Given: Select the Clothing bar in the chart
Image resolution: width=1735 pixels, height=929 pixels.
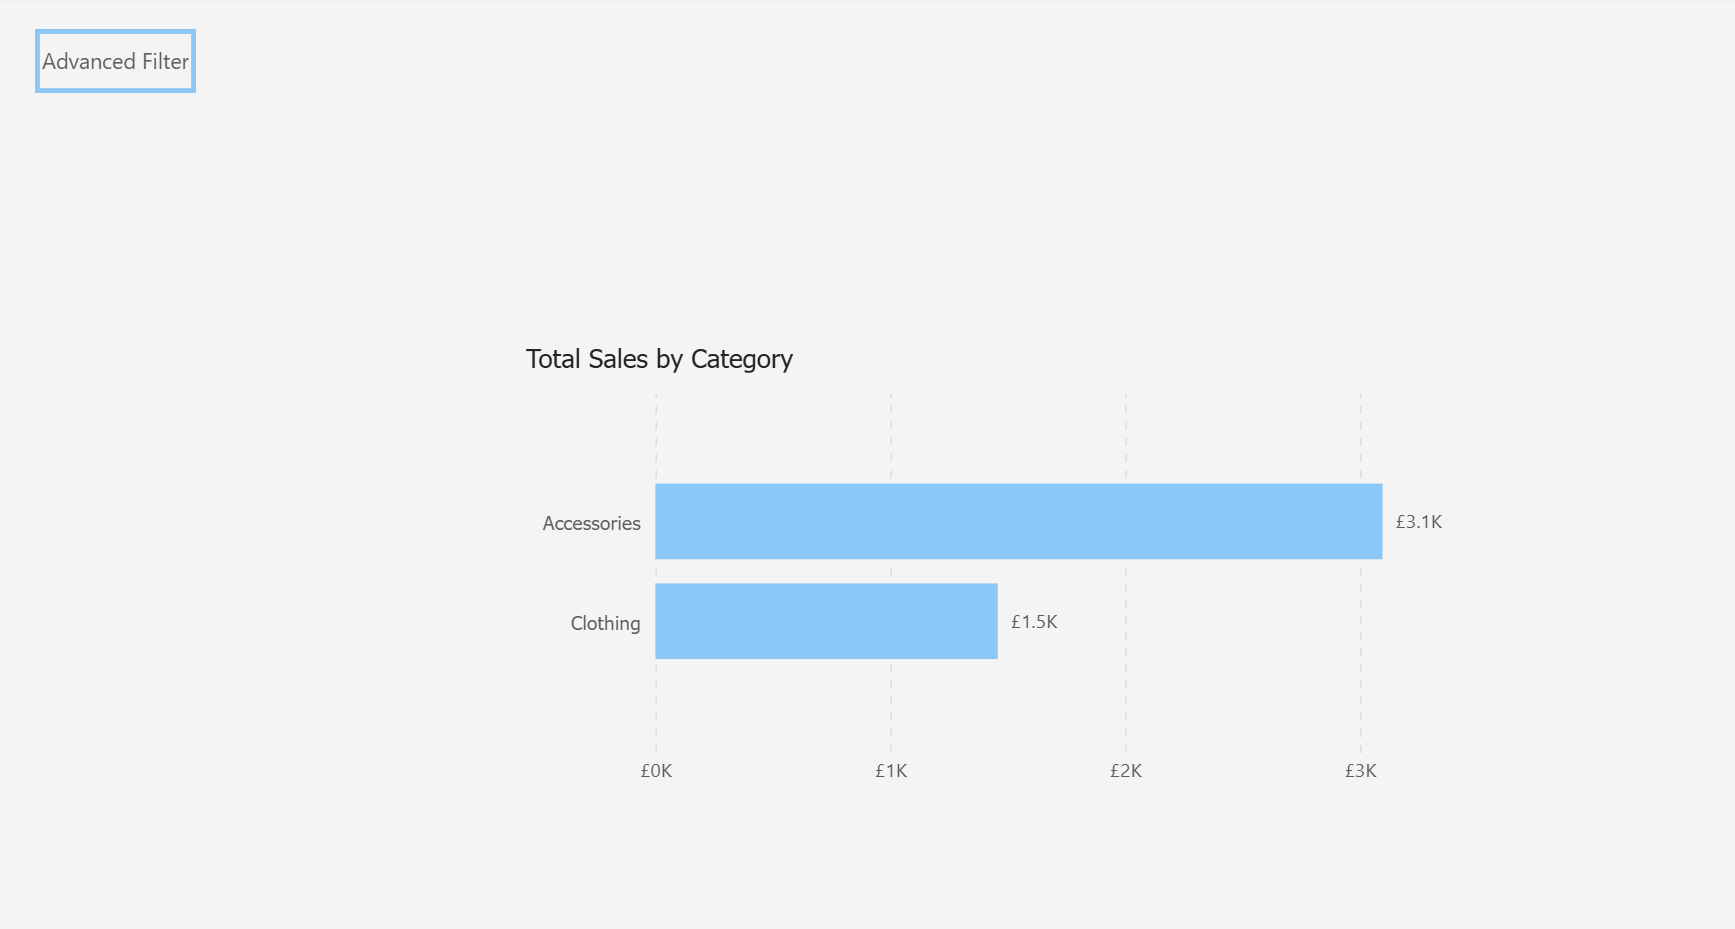Looking at the screenshot, I should (825, 621).
